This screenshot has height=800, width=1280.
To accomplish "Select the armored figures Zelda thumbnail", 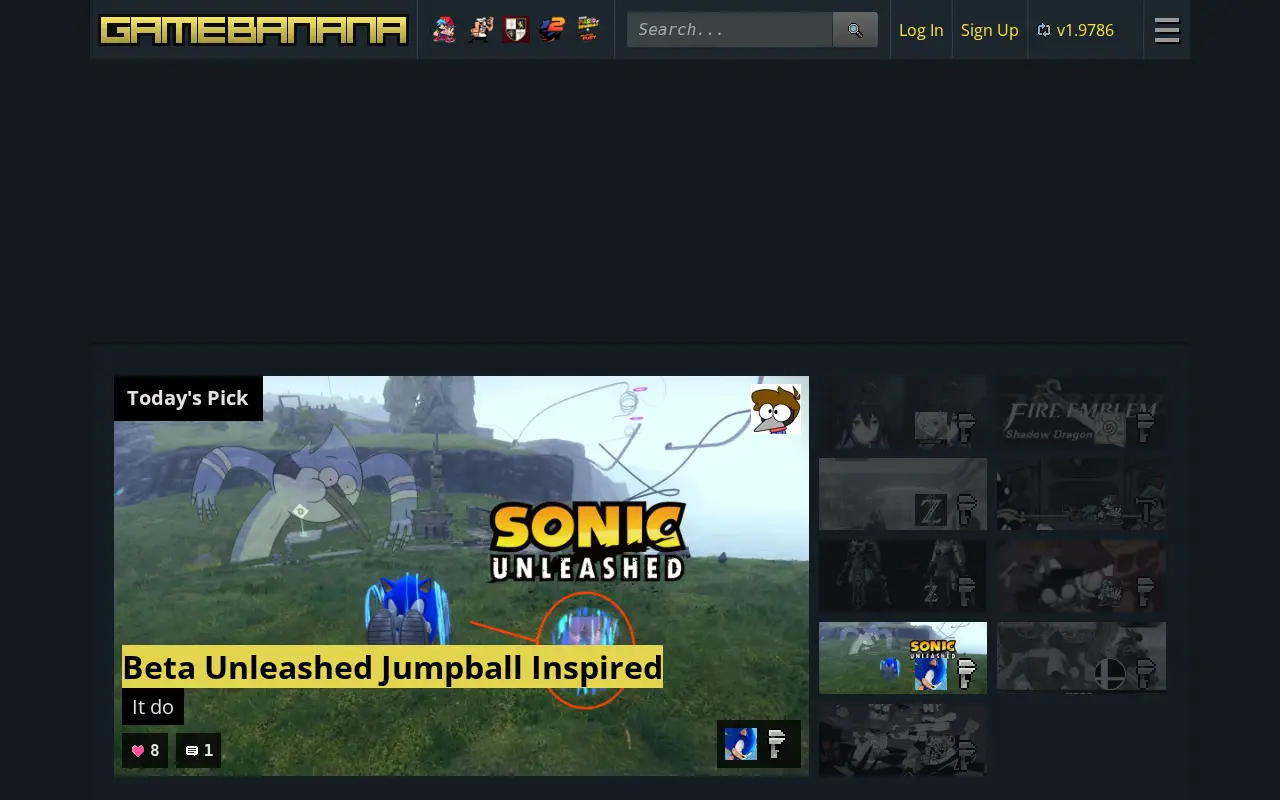I will click(x=903, y=576).
